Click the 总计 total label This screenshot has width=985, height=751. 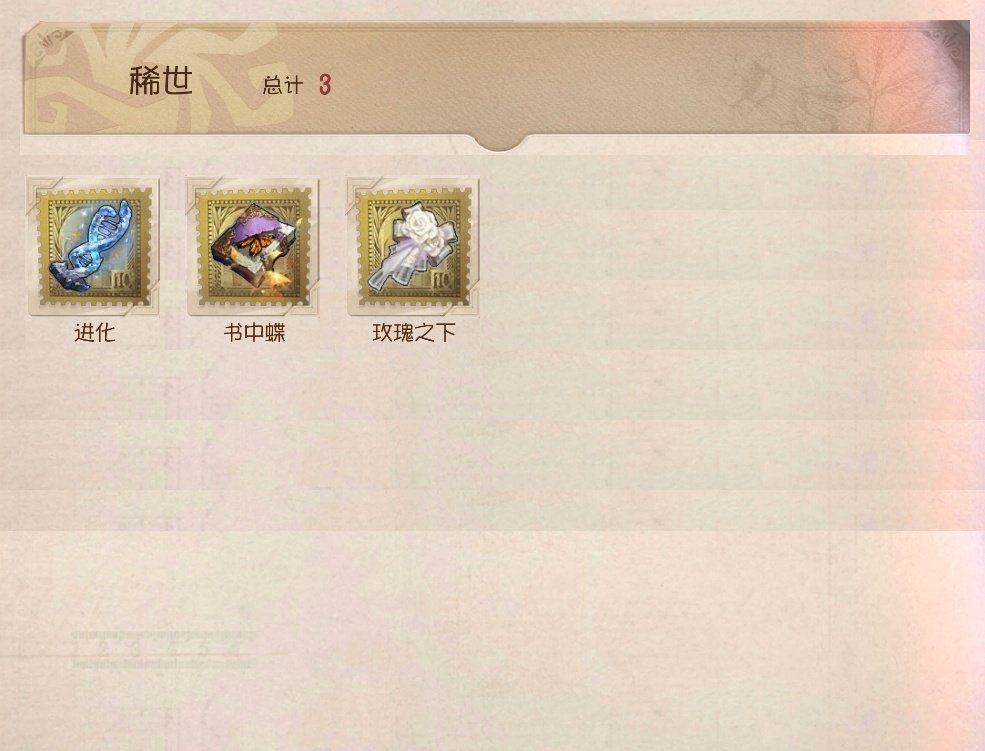point(283,85)
